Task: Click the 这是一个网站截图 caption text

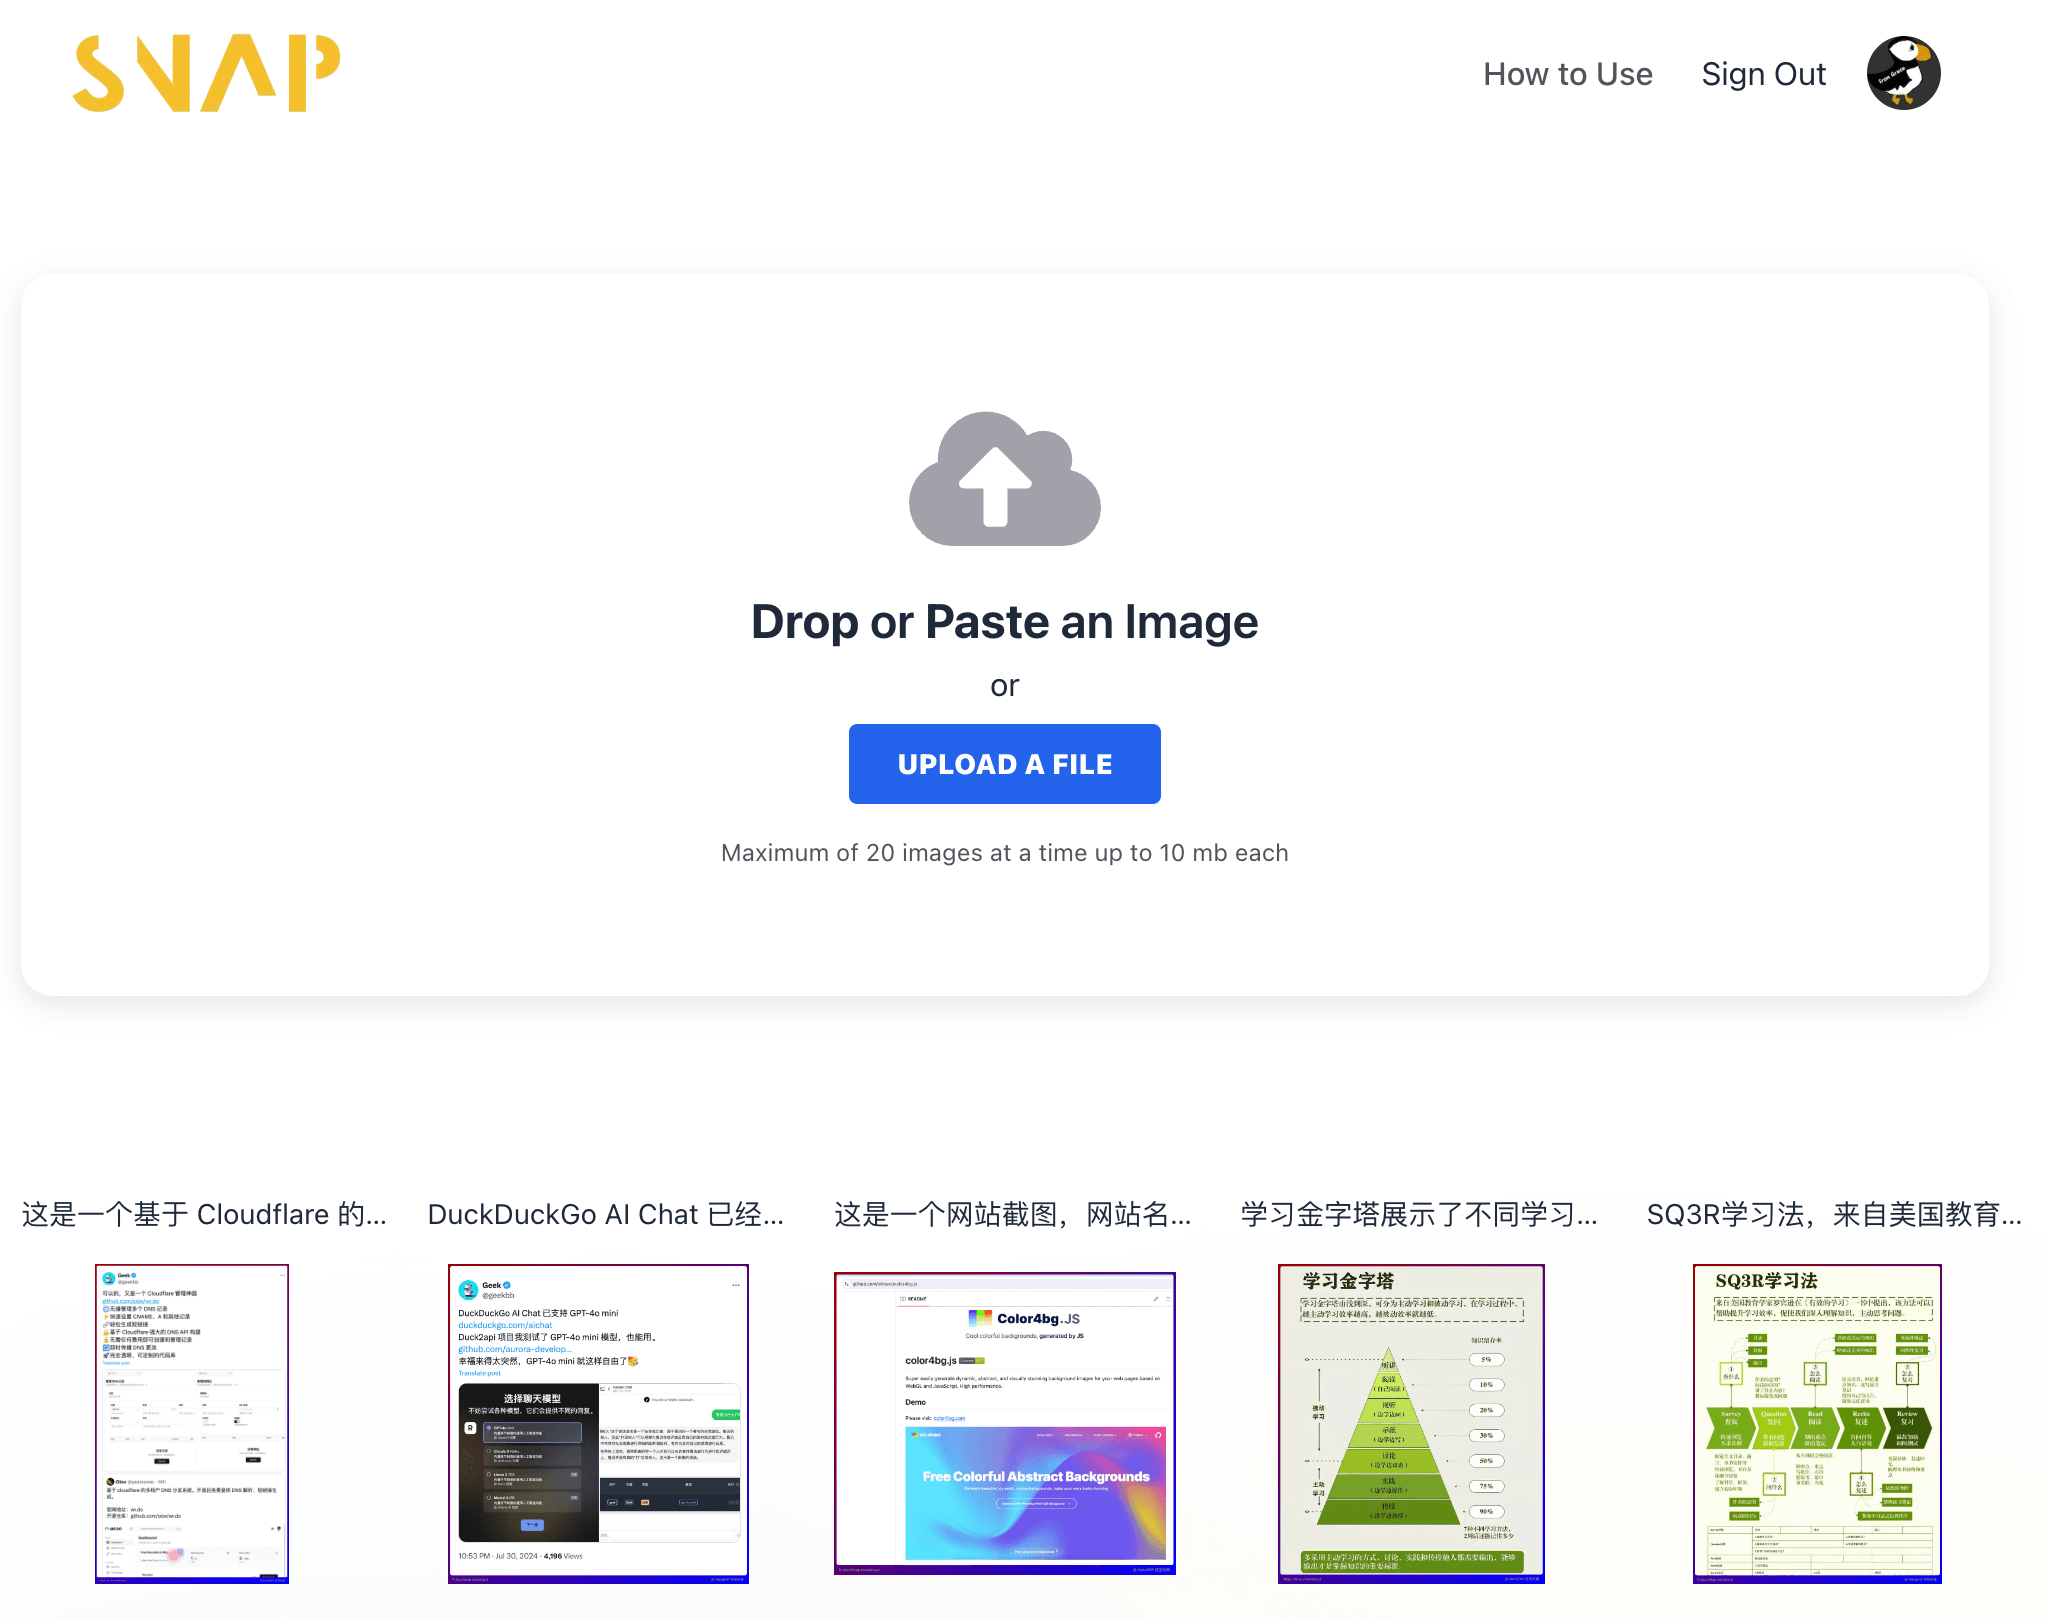Action: (1011, 1213)
